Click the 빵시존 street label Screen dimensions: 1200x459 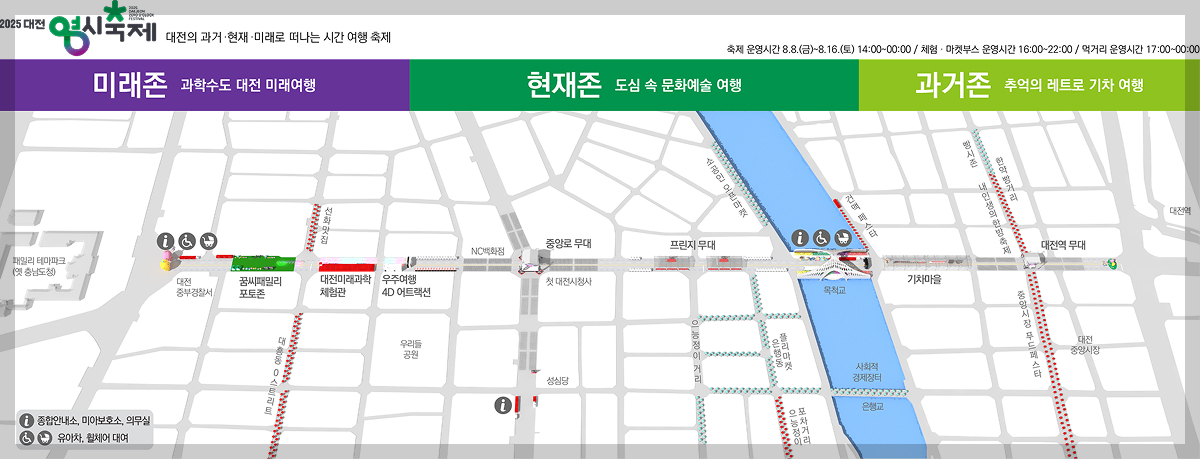click(x=968, y=154)
